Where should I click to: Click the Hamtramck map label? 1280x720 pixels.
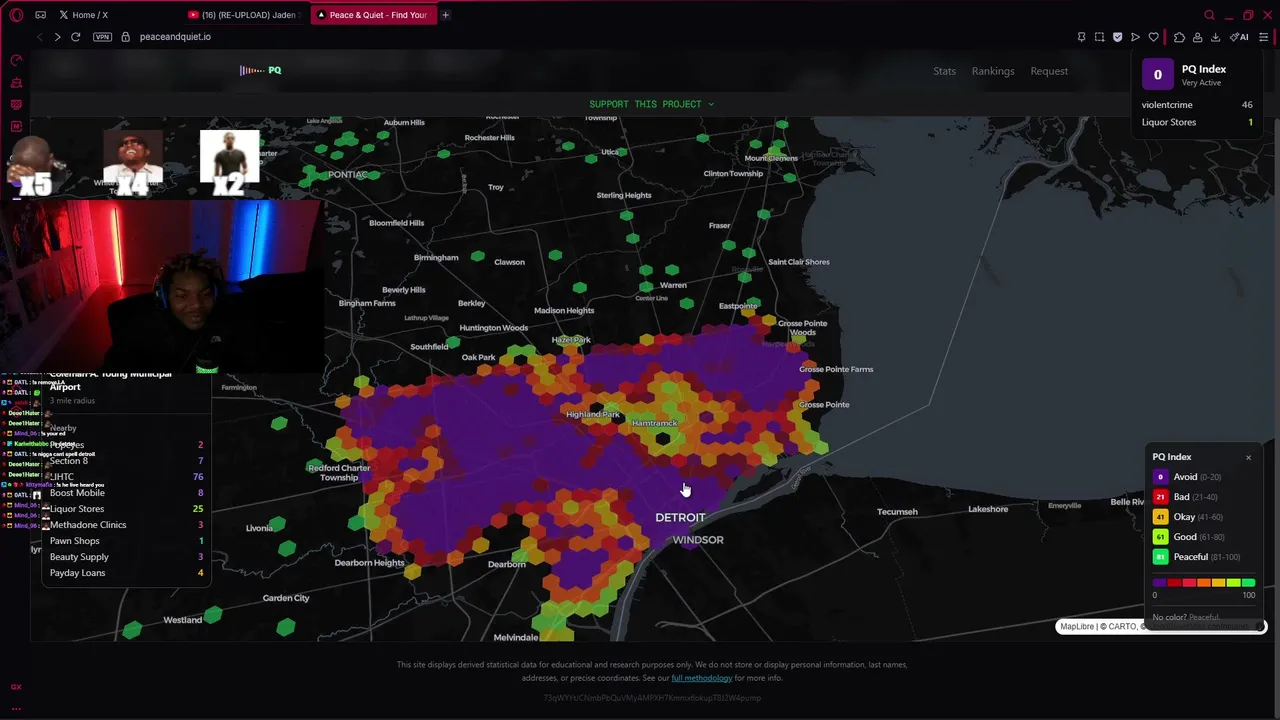(655, 423)
